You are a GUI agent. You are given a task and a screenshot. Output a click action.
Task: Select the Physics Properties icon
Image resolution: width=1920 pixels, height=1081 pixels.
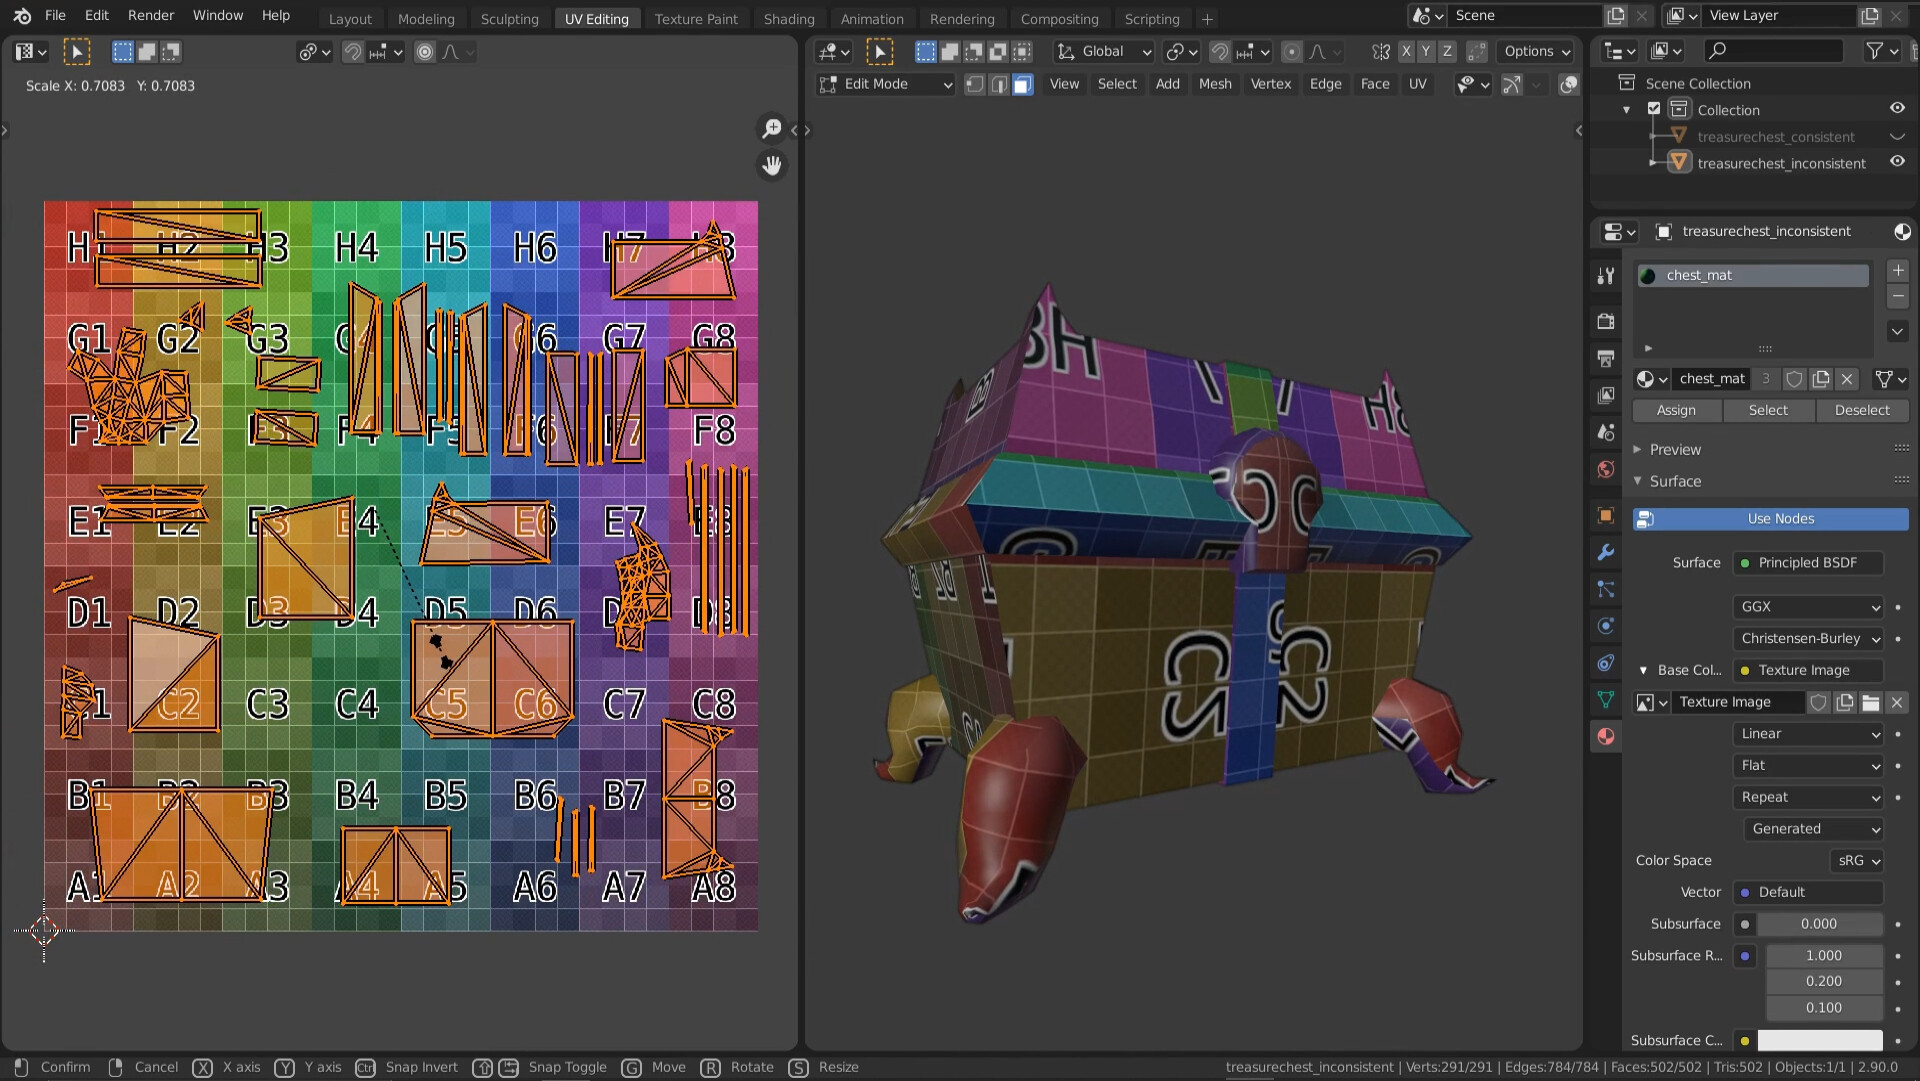tap(1605, 626)
